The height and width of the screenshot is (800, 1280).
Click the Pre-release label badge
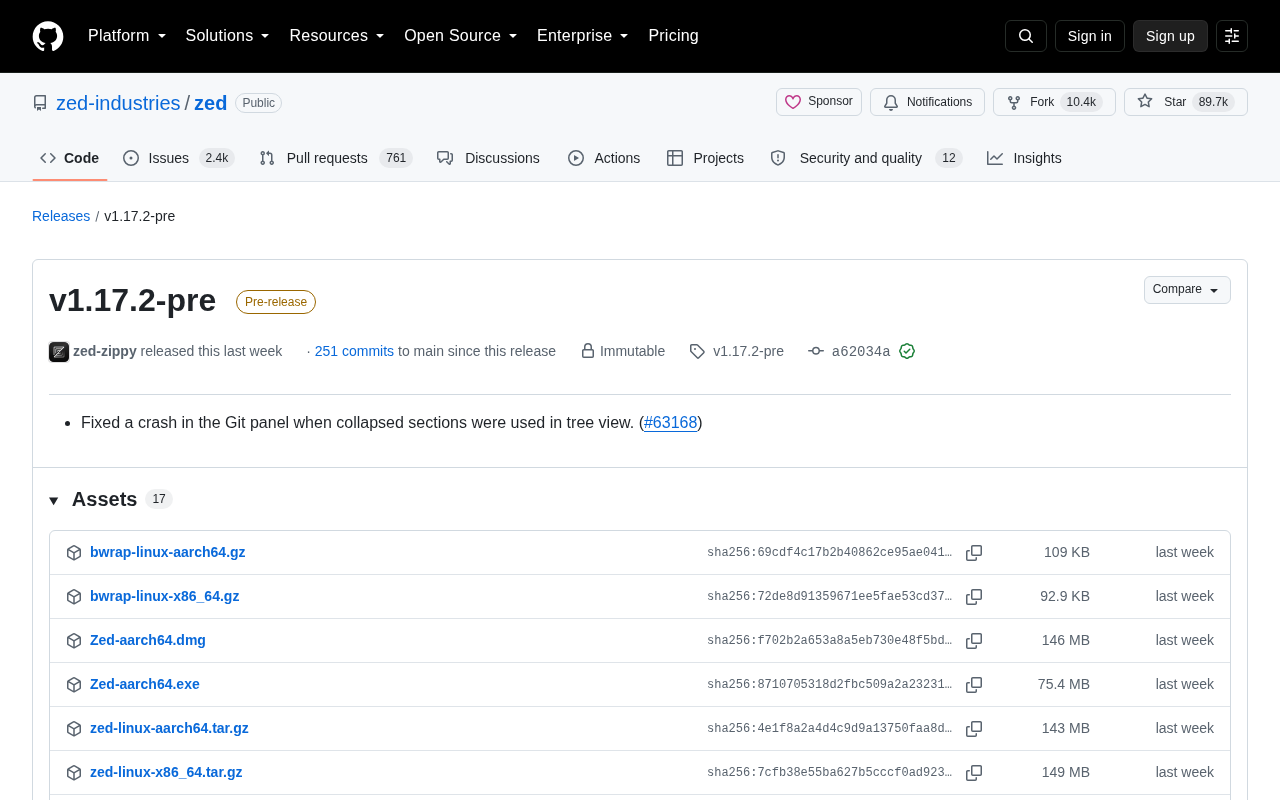pyautogui.click(x=276, y=302)
